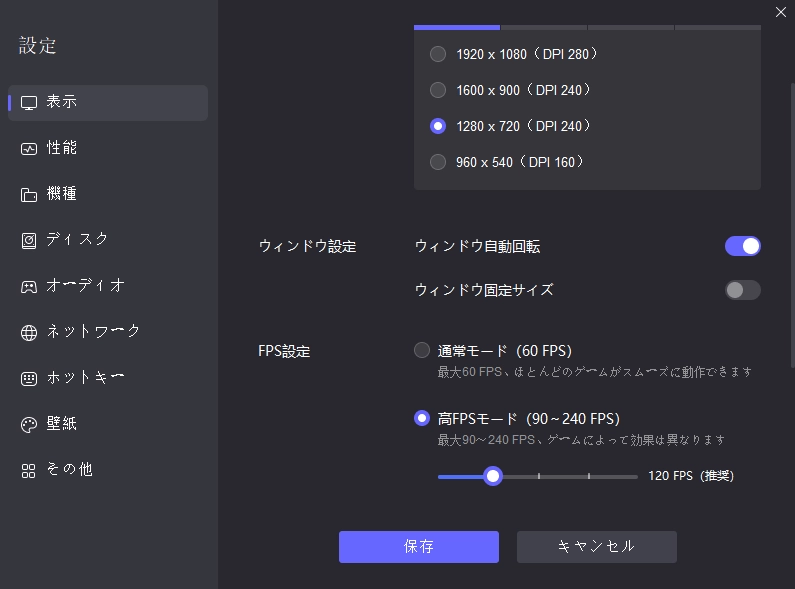Viewport: 795px width, 589px height.
Task: Close the settings window
Action: point(780,12)
